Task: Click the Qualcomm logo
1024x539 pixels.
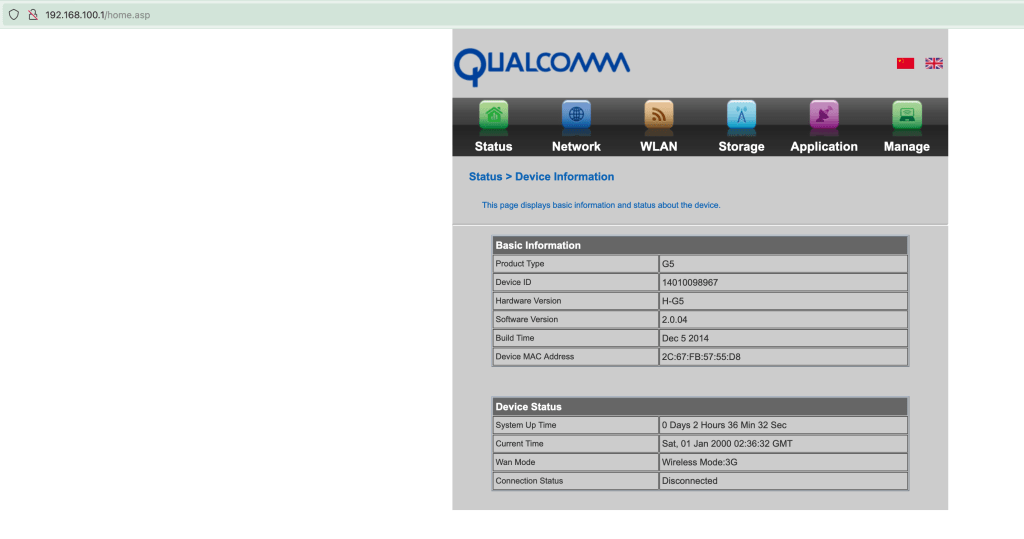Action: click(541, 65)
